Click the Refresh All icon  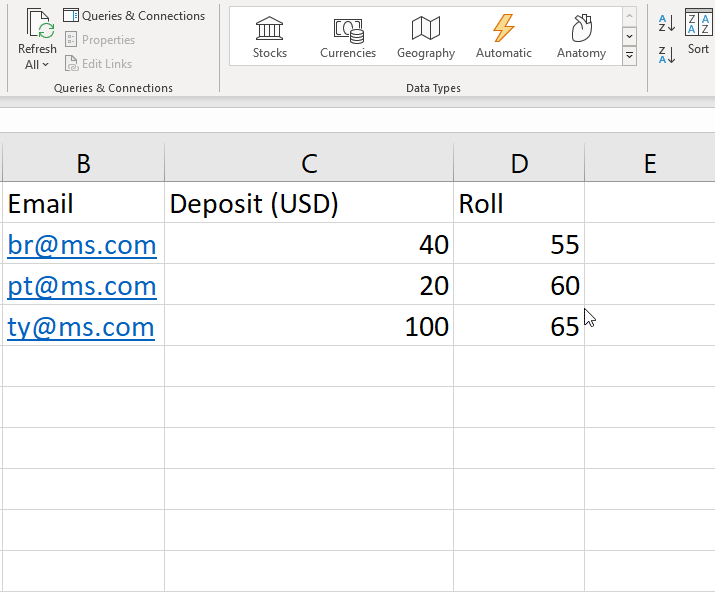(x=38, y=24)
